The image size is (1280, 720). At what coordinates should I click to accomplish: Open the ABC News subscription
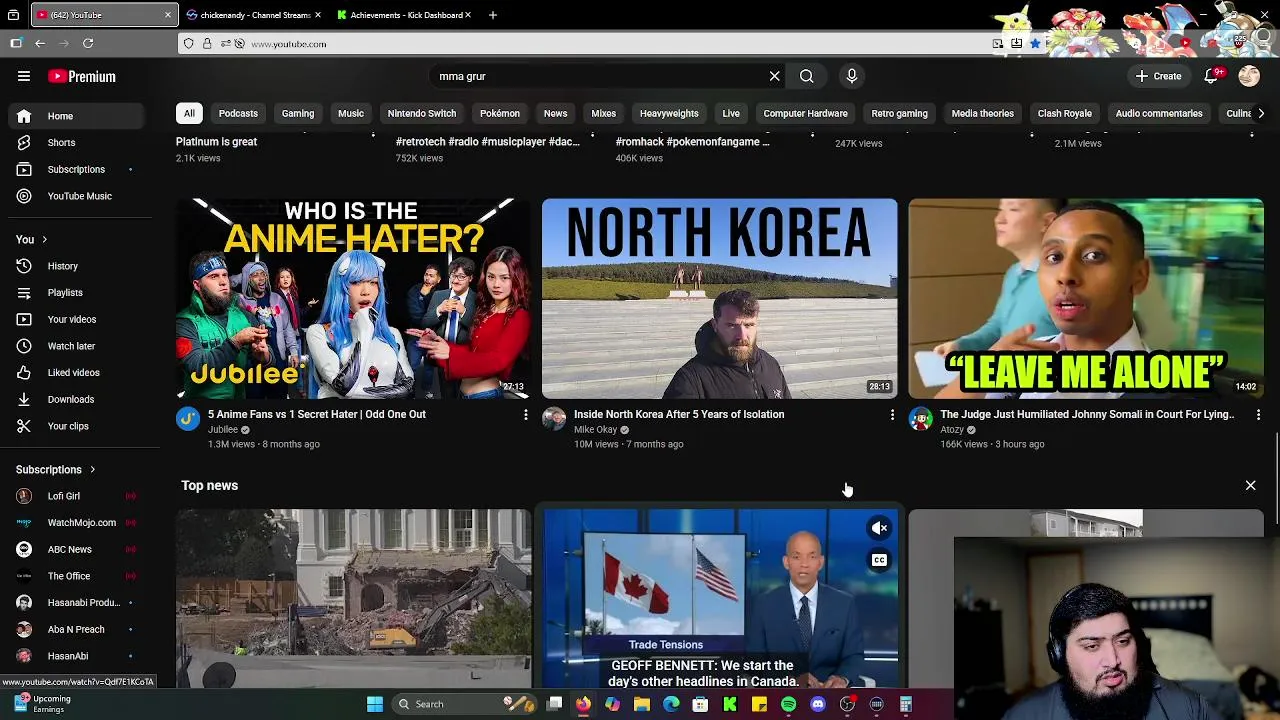click(75, 549)
